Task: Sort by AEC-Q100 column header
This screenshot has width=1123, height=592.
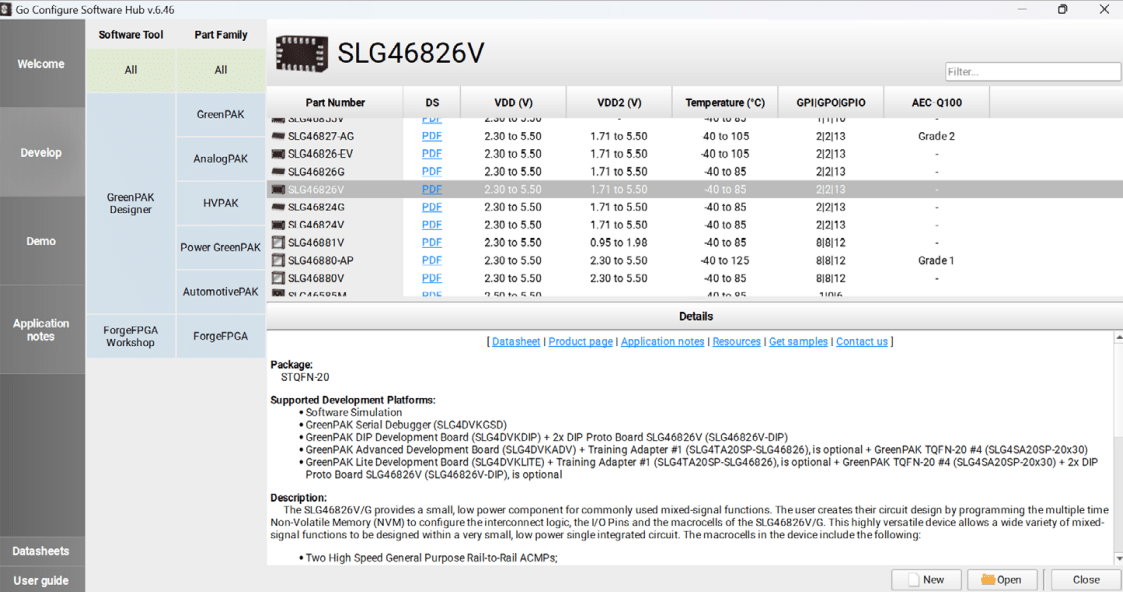Action: pyautogui.click(x=937, y=102)
